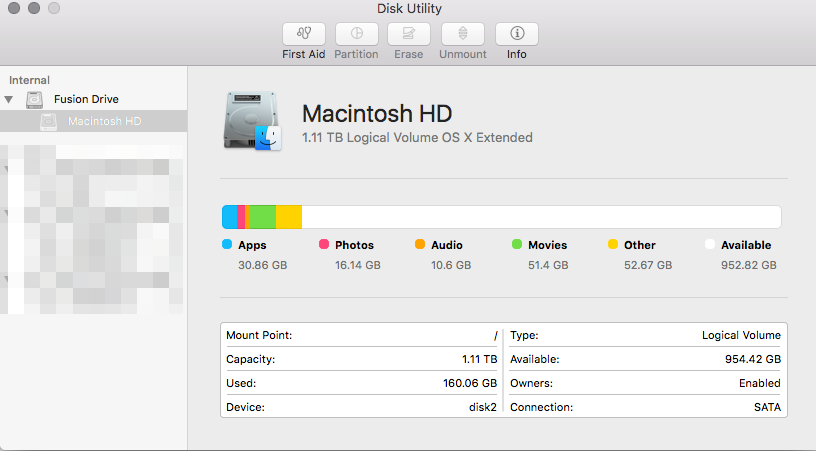Screen dimensions: 816x451
Task: Click the Available legend label
Action: (746, 245)
